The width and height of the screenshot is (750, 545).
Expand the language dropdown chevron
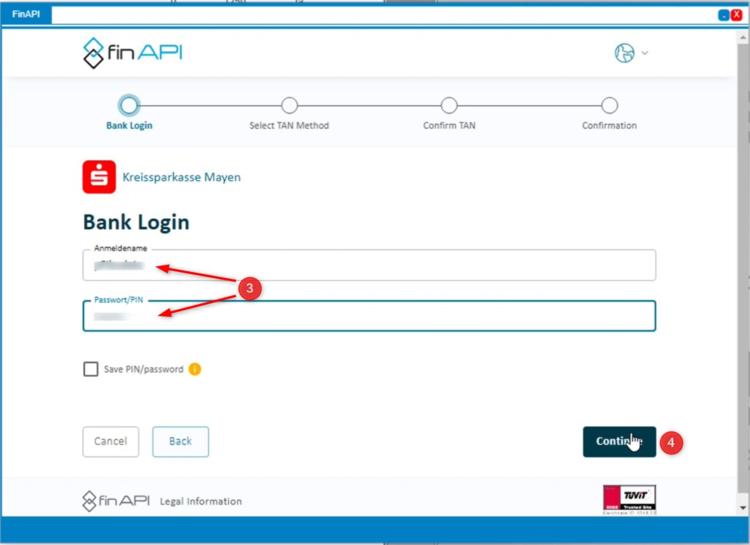pyautogui.click(x=645, y=53)
